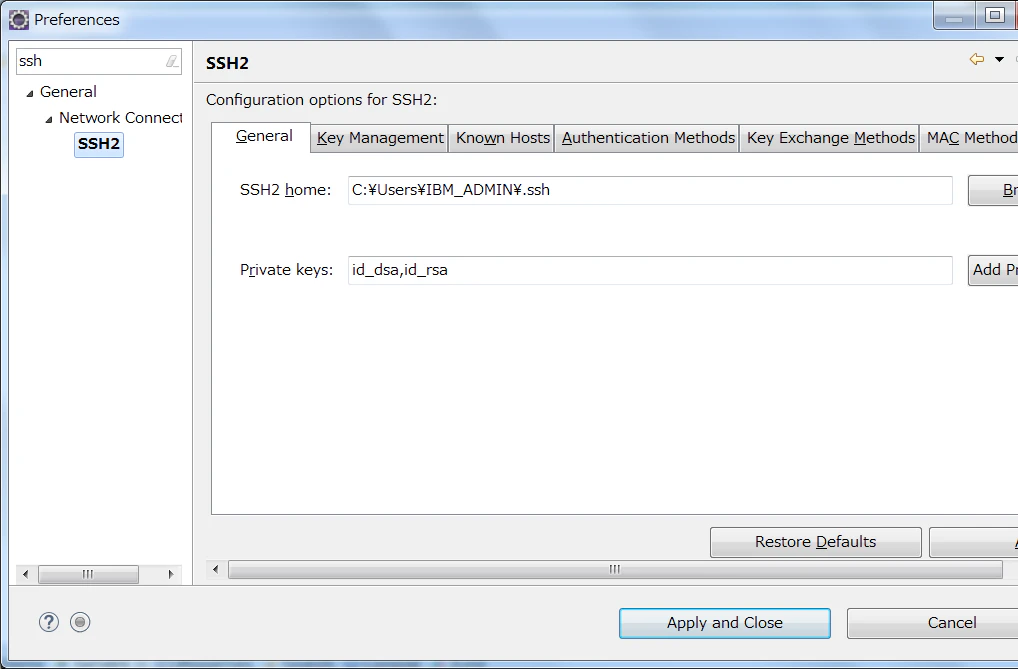Click the help question mark icon
This screenshot has height=669, width=1018.
tap(49, 622)
